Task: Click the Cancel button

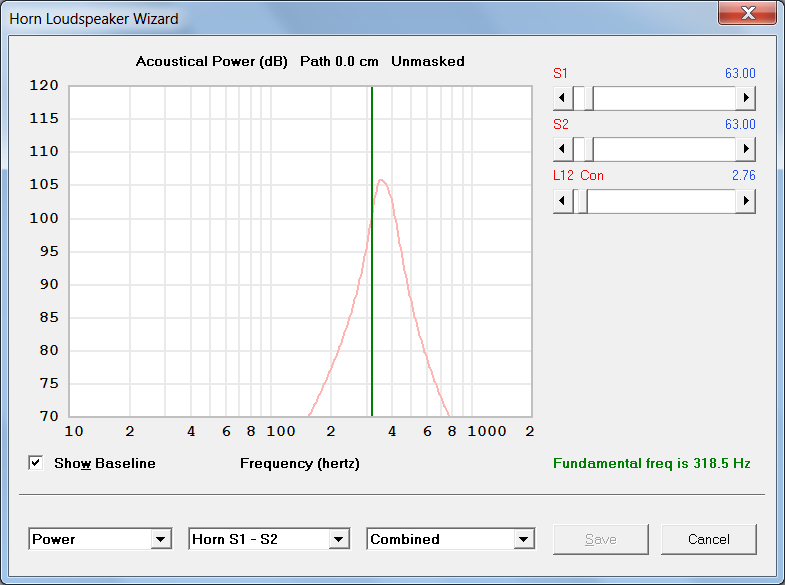Action: point(708,539)
